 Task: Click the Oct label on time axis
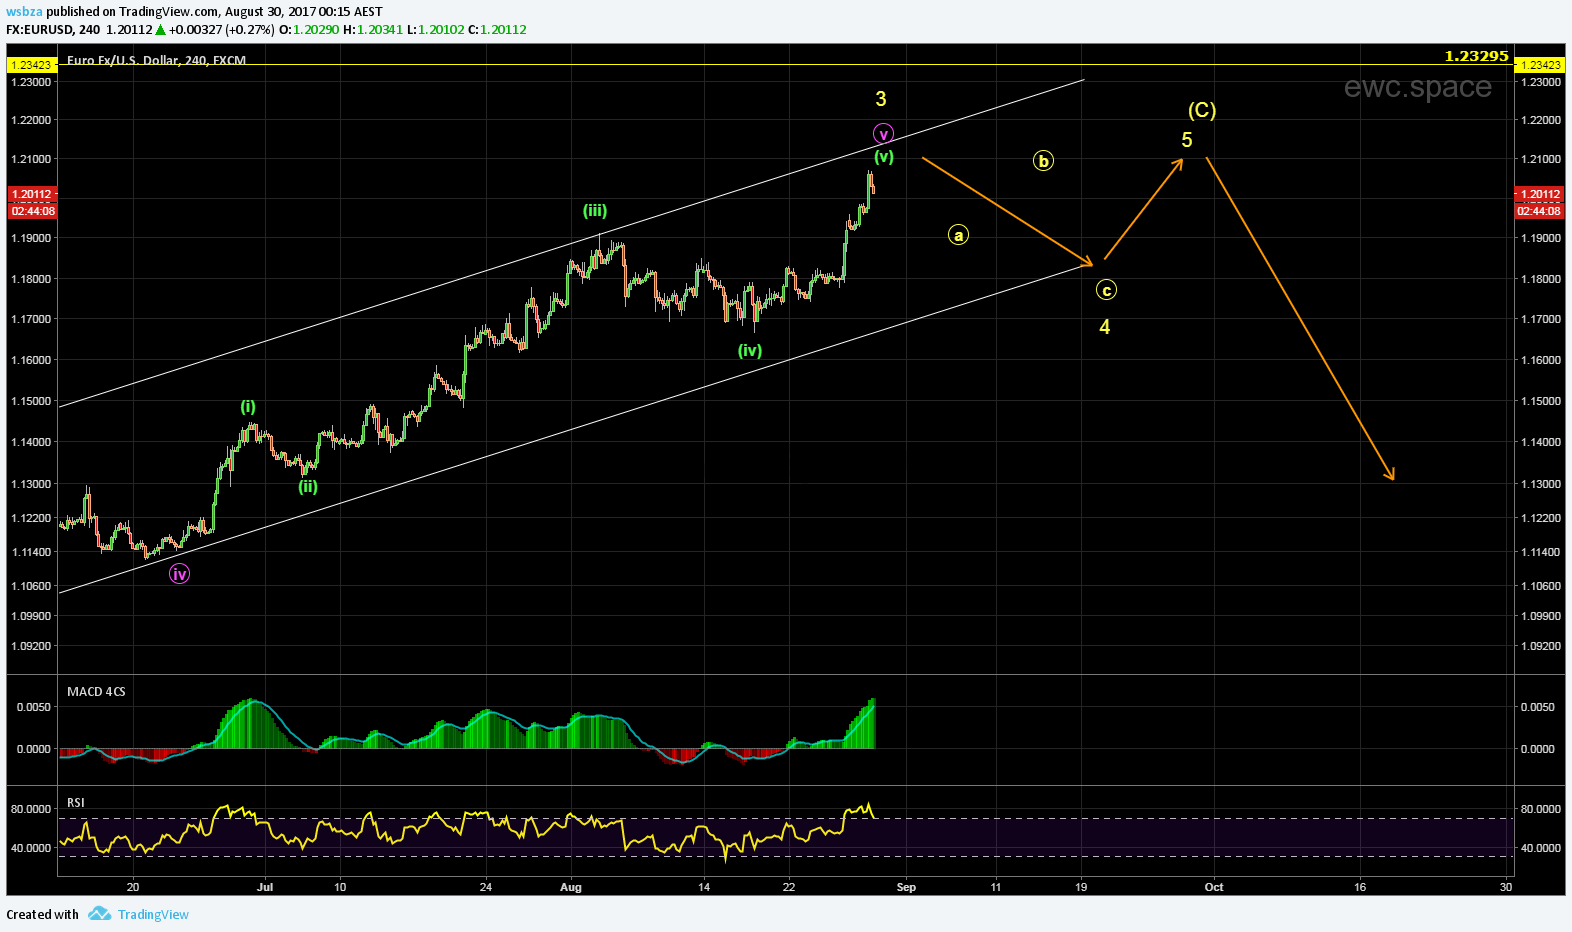pos(1213,887)
